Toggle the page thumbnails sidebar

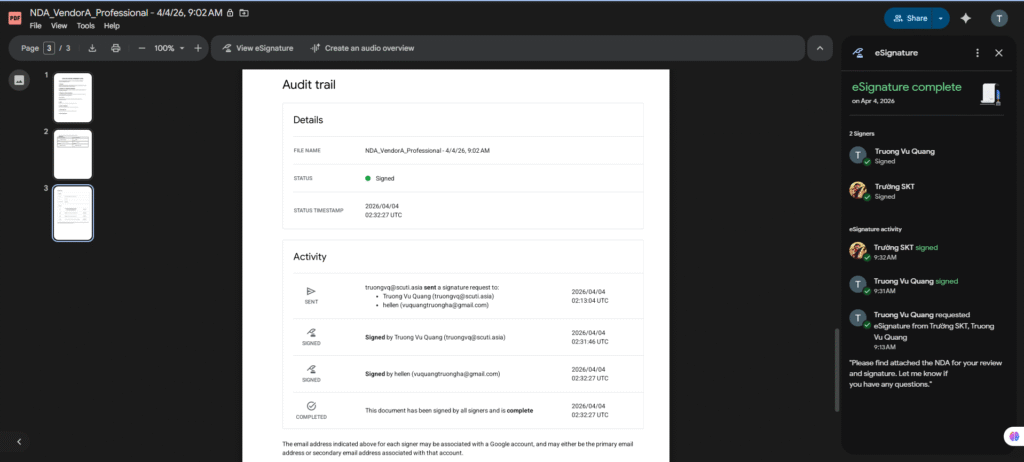pyautogui.click(x=19, y=81)
